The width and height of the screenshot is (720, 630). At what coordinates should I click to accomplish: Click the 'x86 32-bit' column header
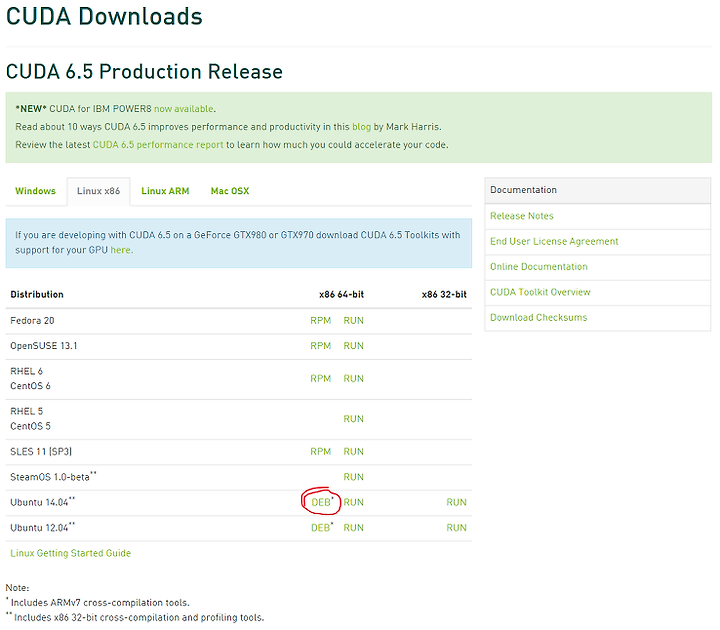[x=444, y=294]
